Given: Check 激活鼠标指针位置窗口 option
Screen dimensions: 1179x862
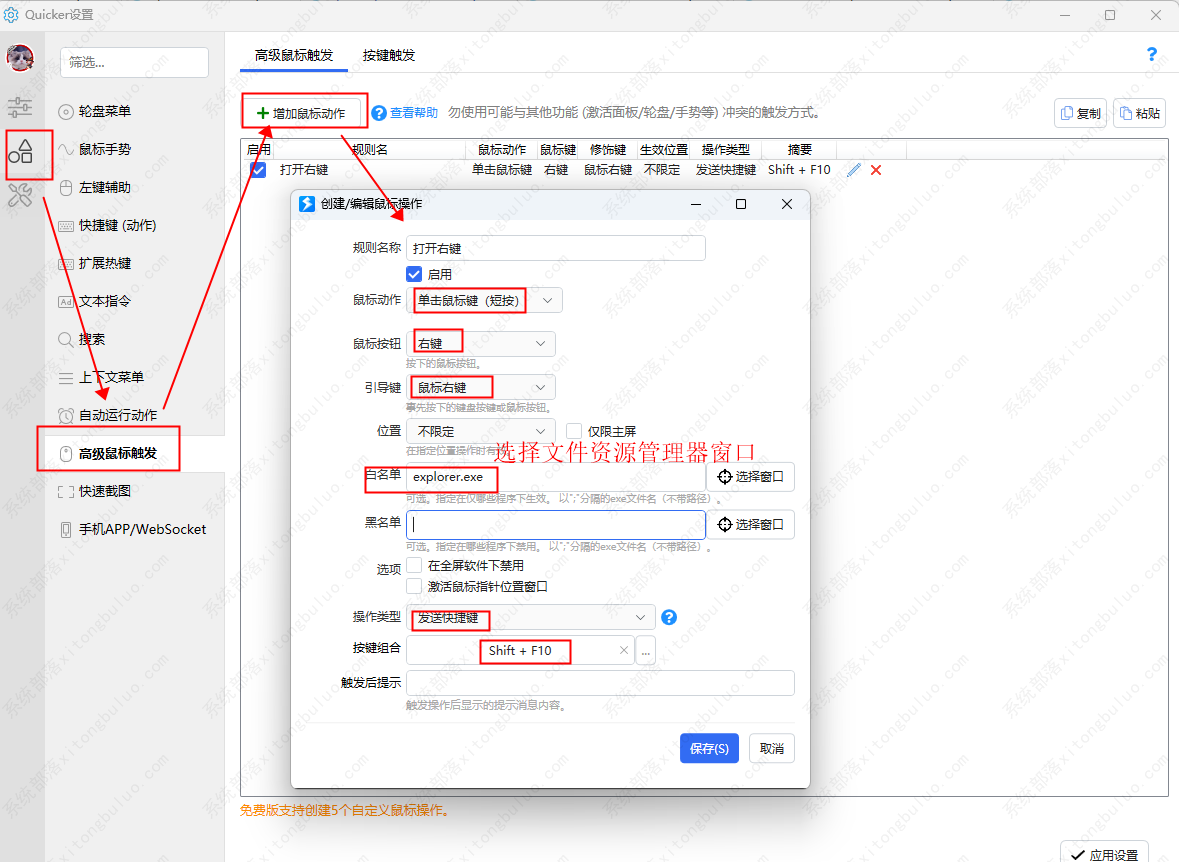Looking at the screenshot, I should tap(415, 585).
